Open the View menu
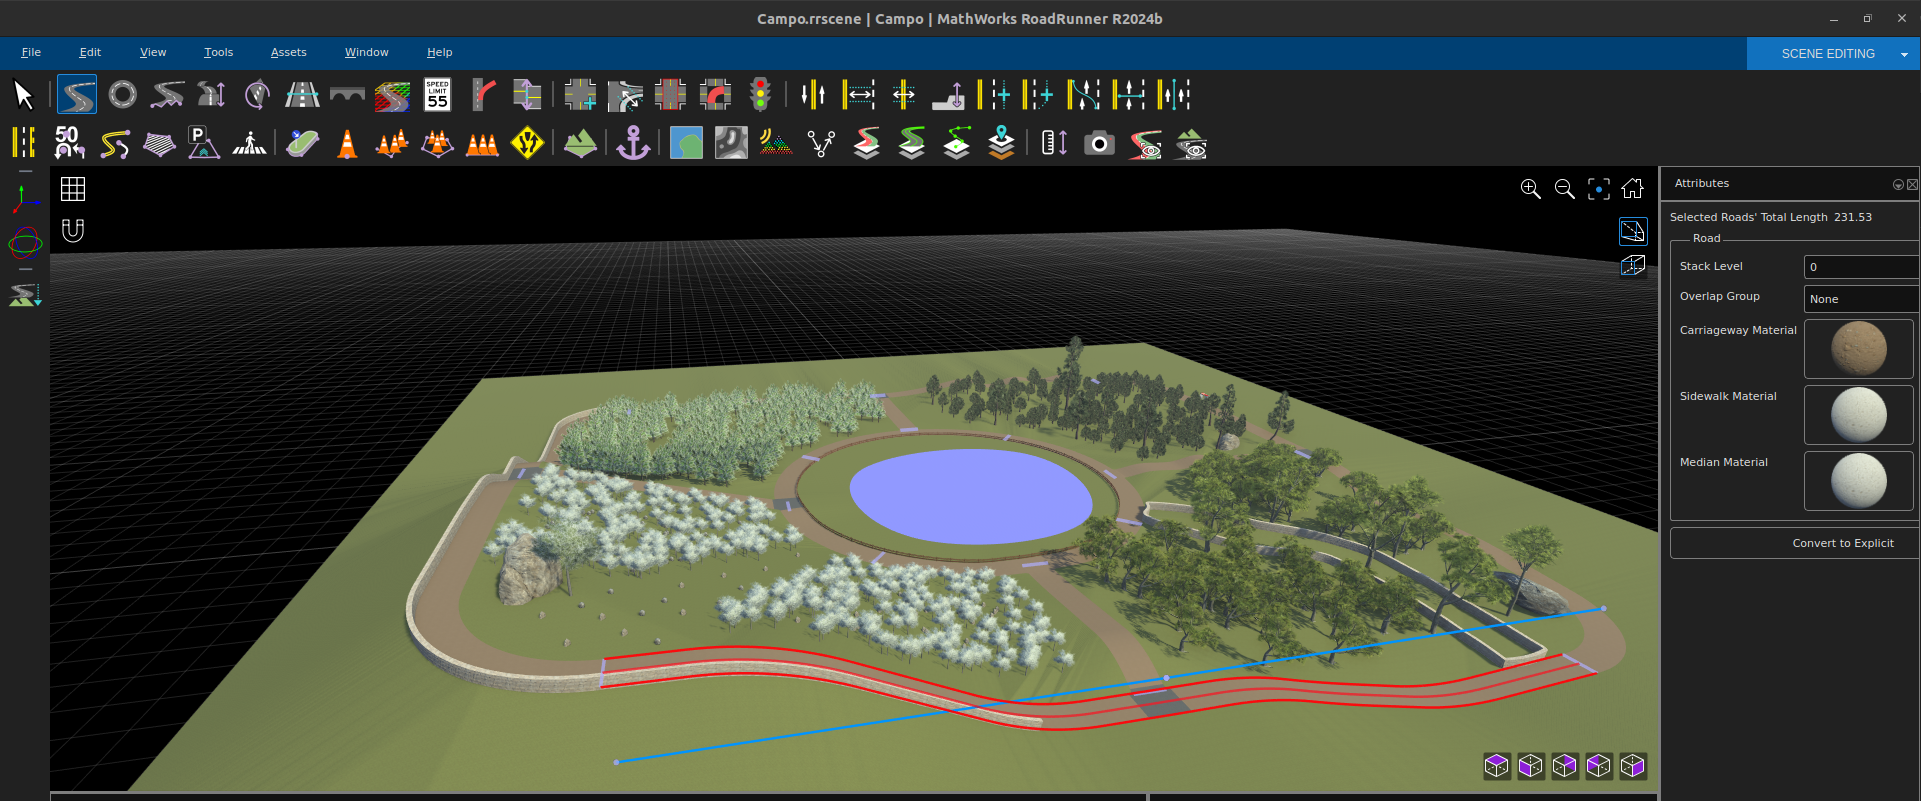 [153, 52]
